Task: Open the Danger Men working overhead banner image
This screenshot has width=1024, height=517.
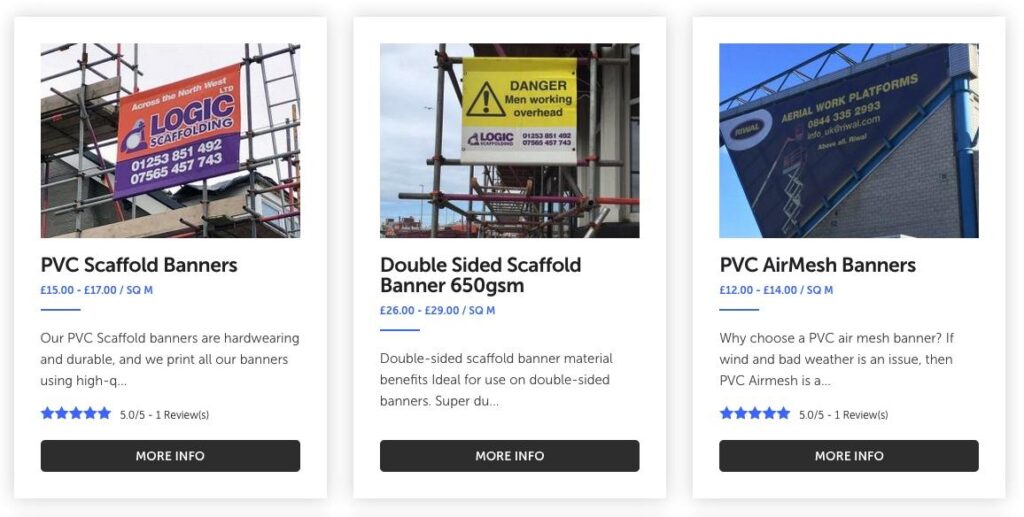Action: pyautogui.click(x=509, y=140)
